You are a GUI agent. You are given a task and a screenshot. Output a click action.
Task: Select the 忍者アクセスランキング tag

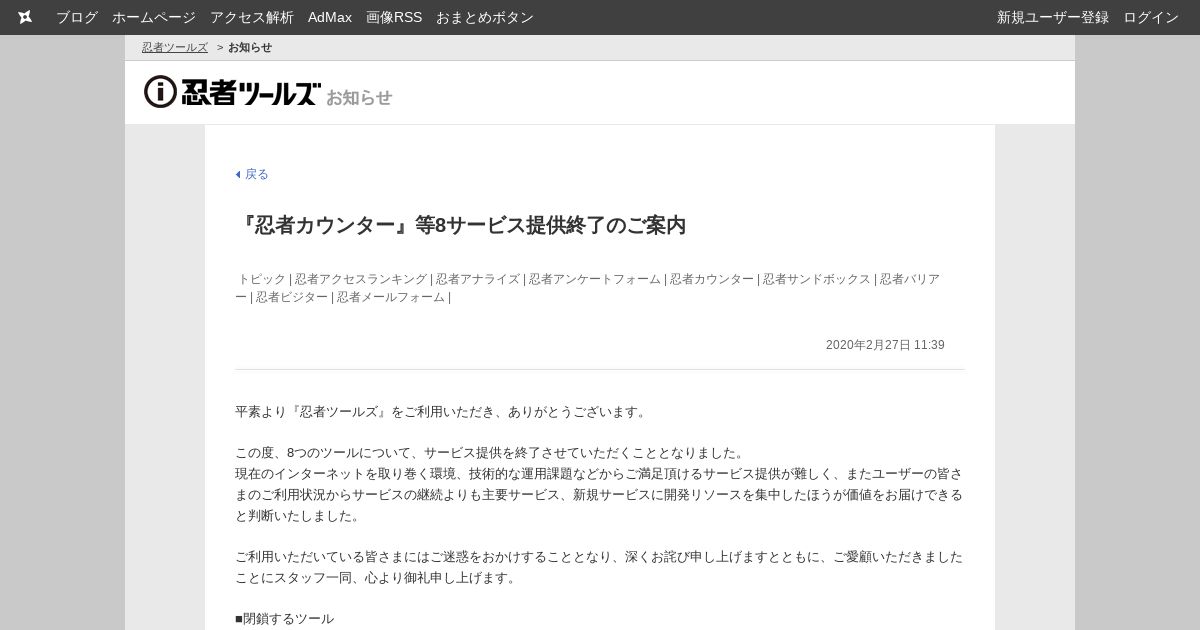click(x=361, y=279)
